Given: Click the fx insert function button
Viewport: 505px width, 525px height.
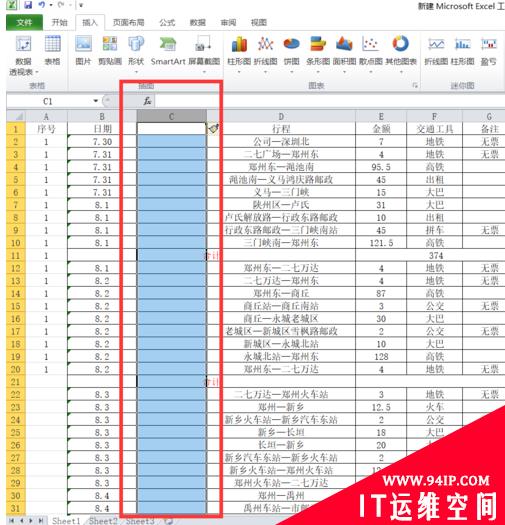Looking at the screenshot, I should point(147,101).
